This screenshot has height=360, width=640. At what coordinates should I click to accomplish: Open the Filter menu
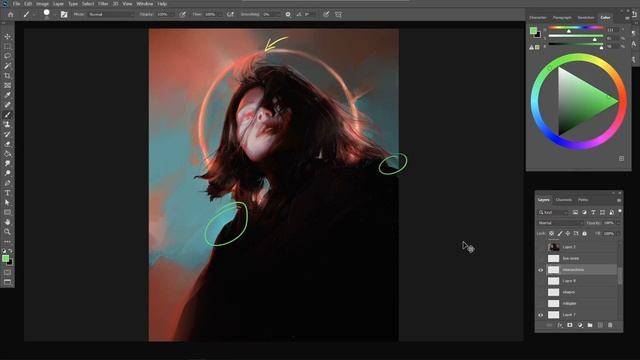pyautogui.click(x=103, y=4)
